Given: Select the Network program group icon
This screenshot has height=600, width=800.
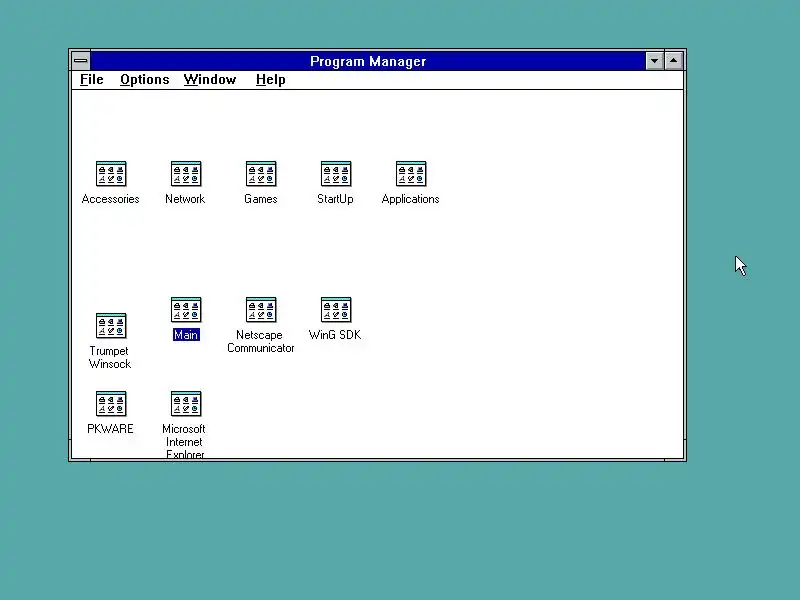Looking at the screenshot, I should [186, 174].
